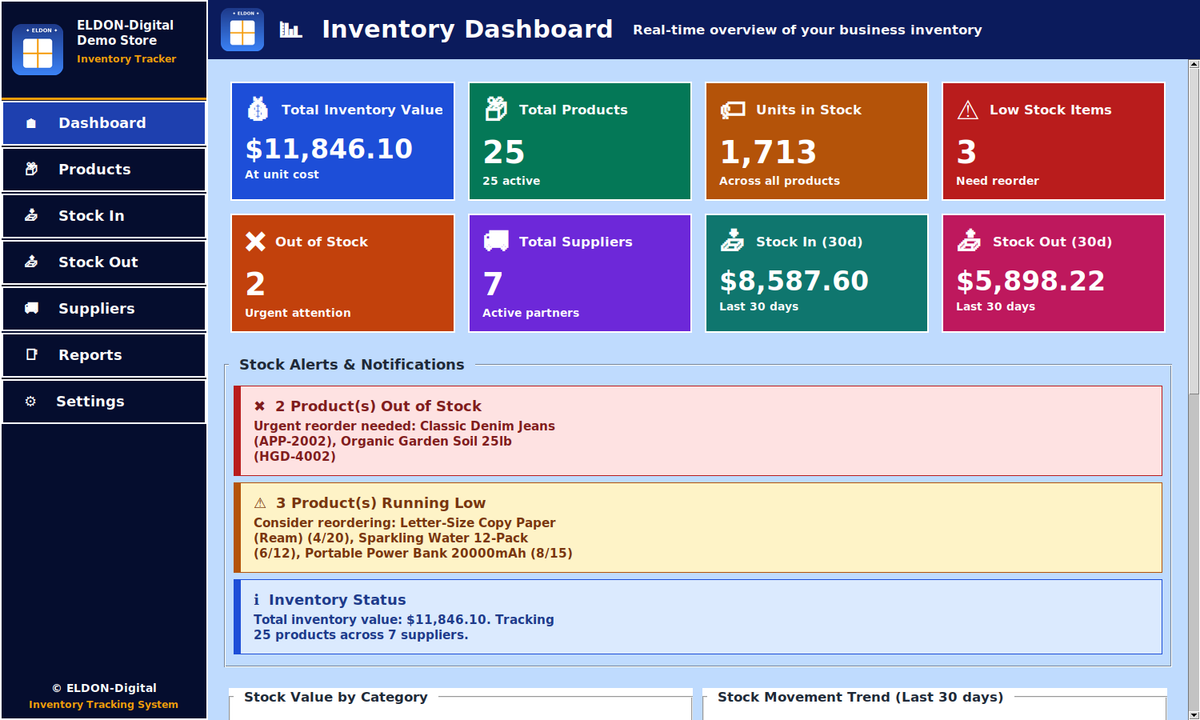Open the Units in Stock card
Image resolution: width=1200 pixels, height=720 pixels.
[x=817, y=141]
